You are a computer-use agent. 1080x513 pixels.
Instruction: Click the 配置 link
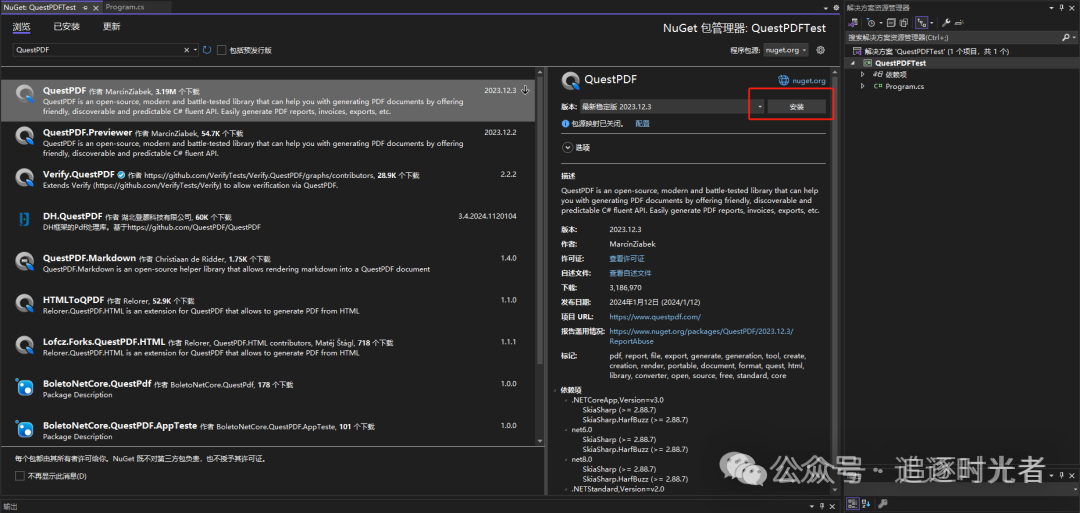tap(642, 124)
